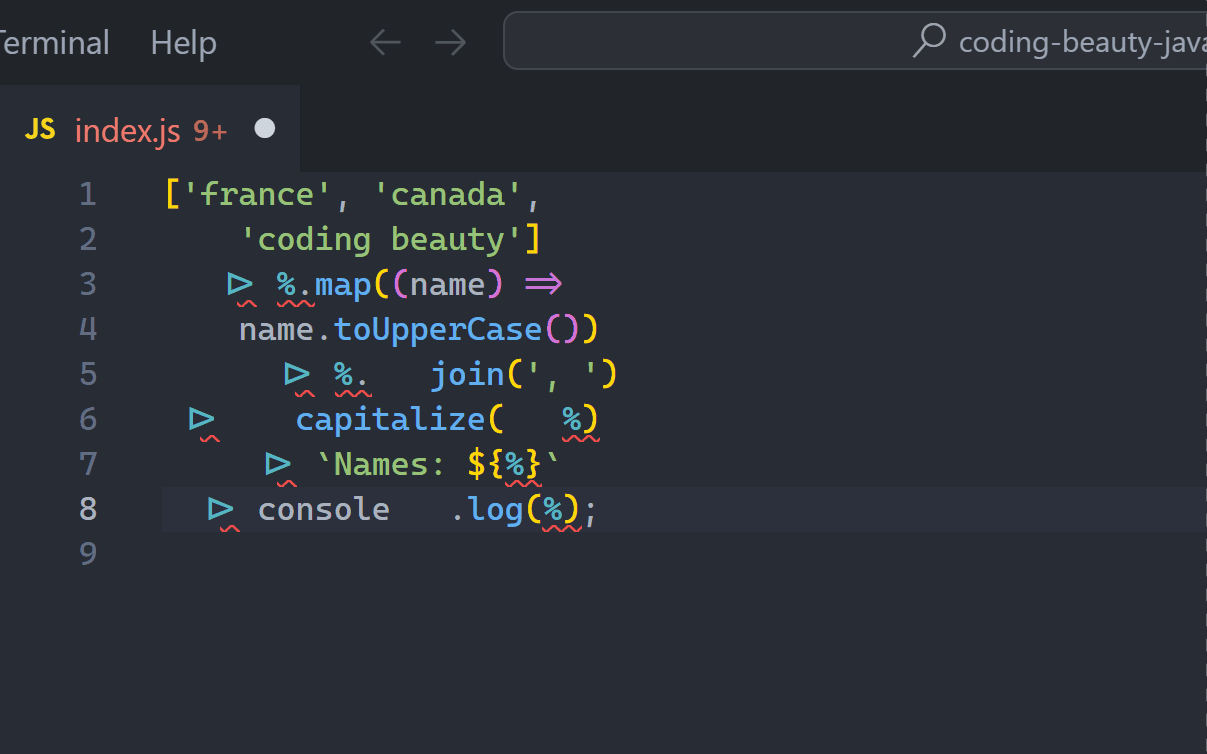
Task: Place cursor in the toUpperCase method
Action: coord(438,329)
